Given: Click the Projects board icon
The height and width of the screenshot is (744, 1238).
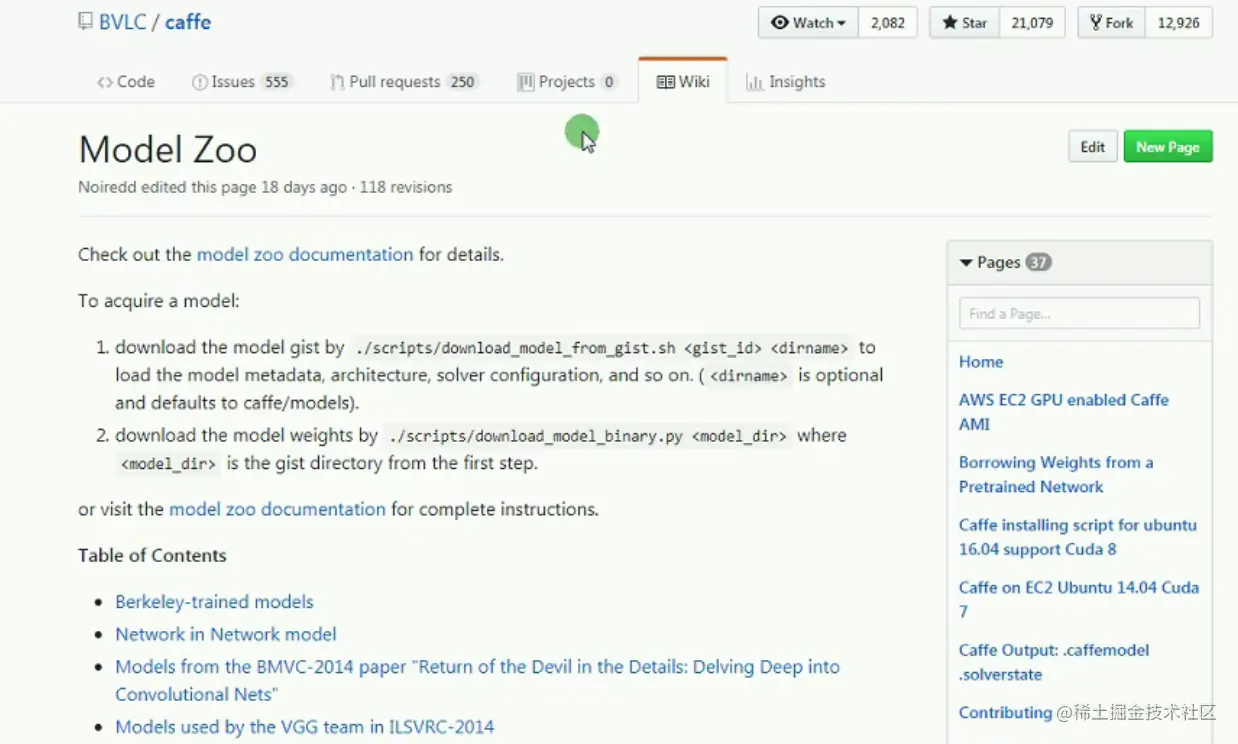Looking at the screenshot, I should tap(525, 82).
